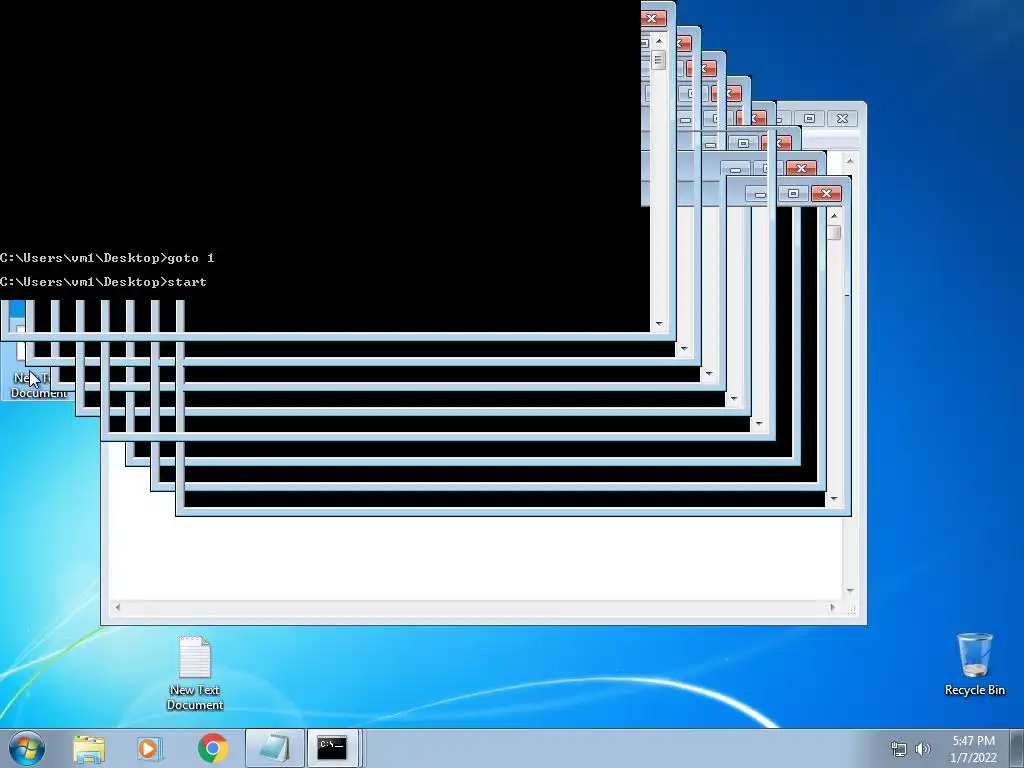This screenshot has width=1024, height=768.
Task: Click down arrow on lowest console's scrollbar
Action: click(834, 499)
